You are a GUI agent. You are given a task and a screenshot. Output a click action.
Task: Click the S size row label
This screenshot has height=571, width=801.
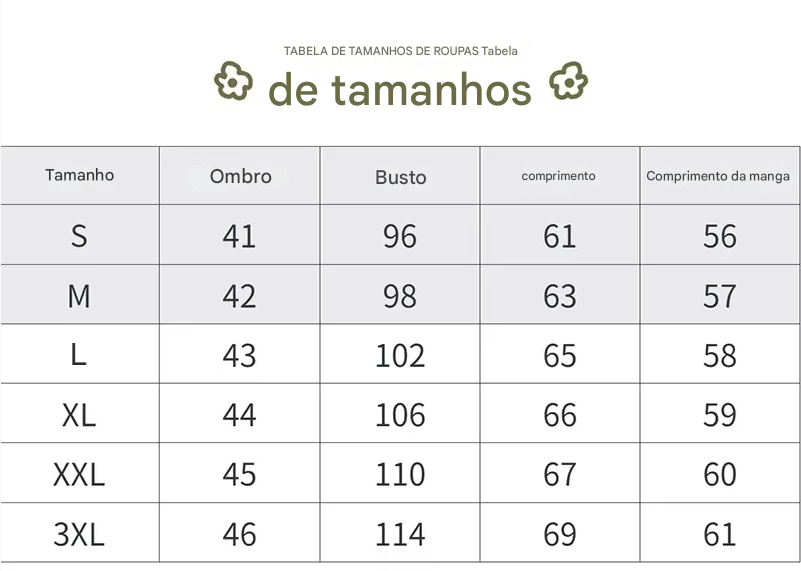tap(79, 236)
